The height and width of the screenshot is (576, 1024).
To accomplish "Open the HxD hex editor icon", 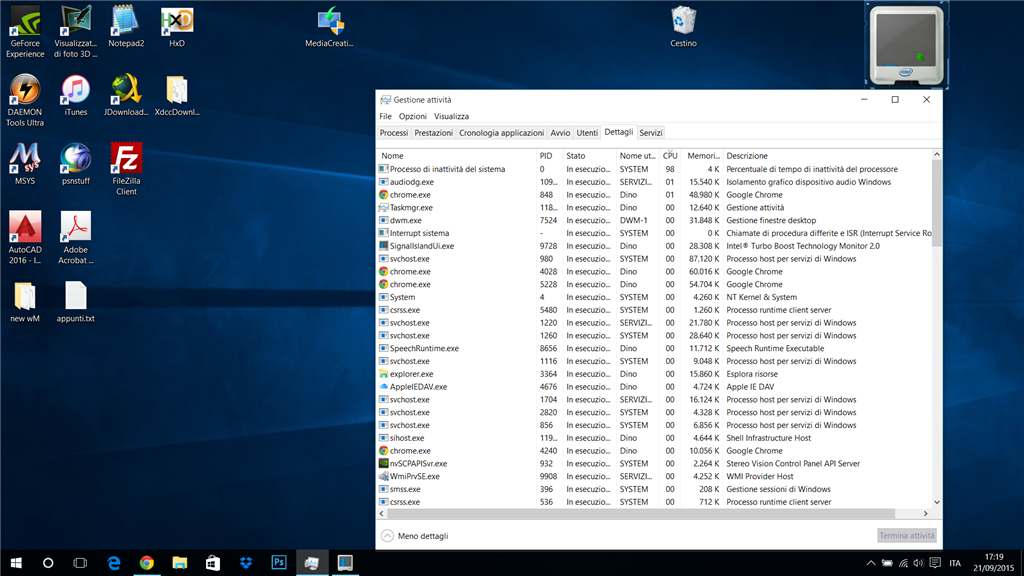I will (x=177, y=26).
